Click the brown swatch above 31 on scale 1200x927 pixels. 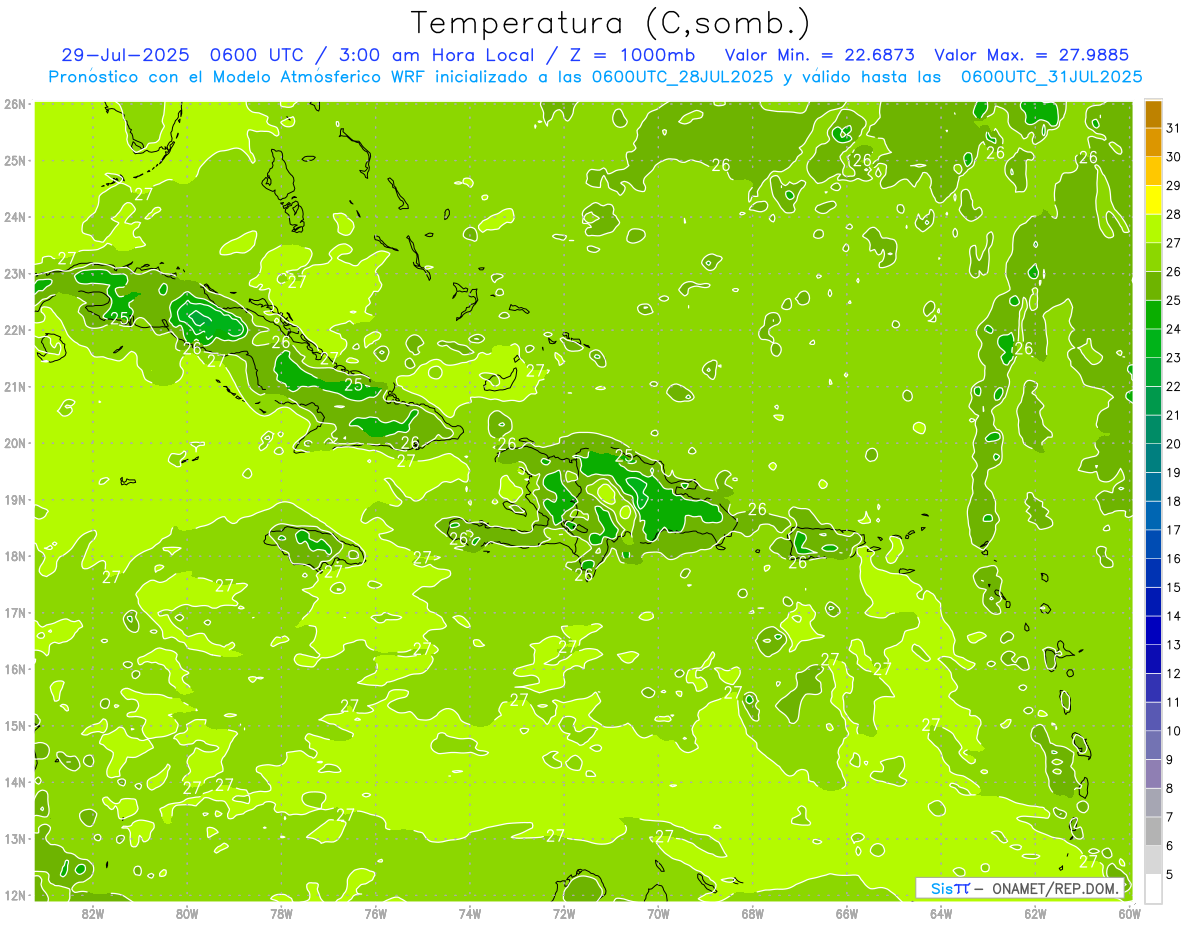pos(1153,114)
